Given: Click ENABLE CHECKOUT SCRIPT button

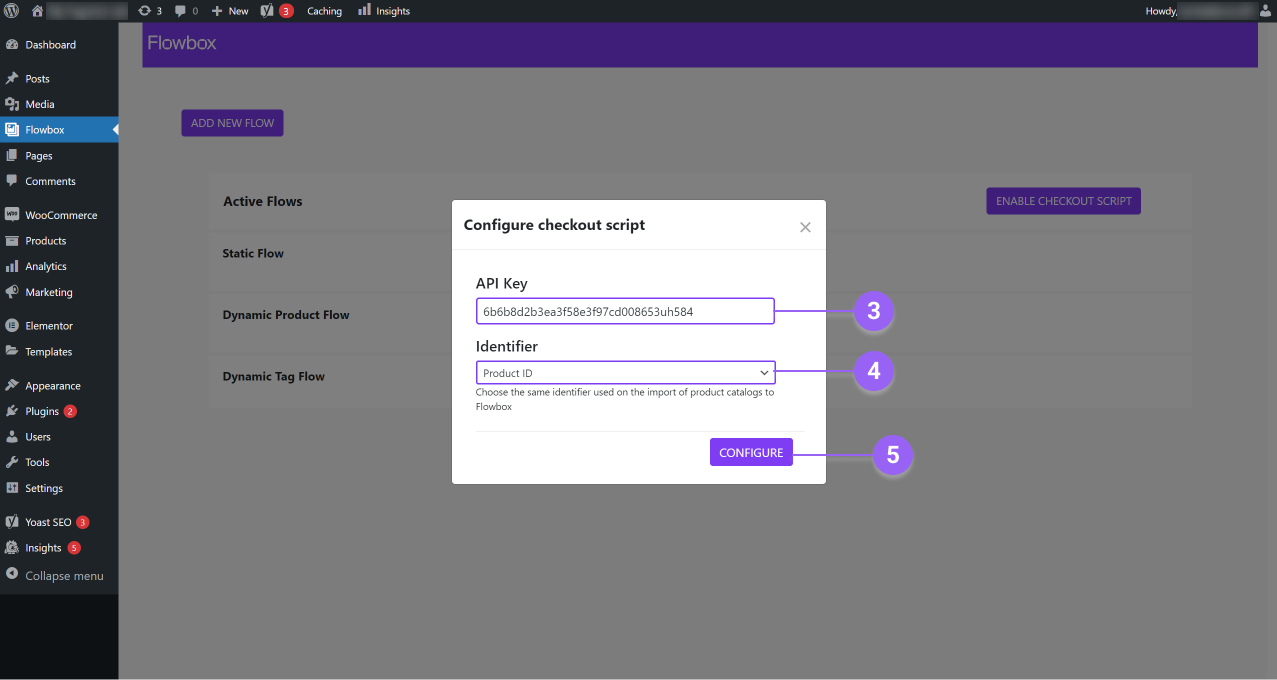Looking at the screenshot, I should point(1064,201).
